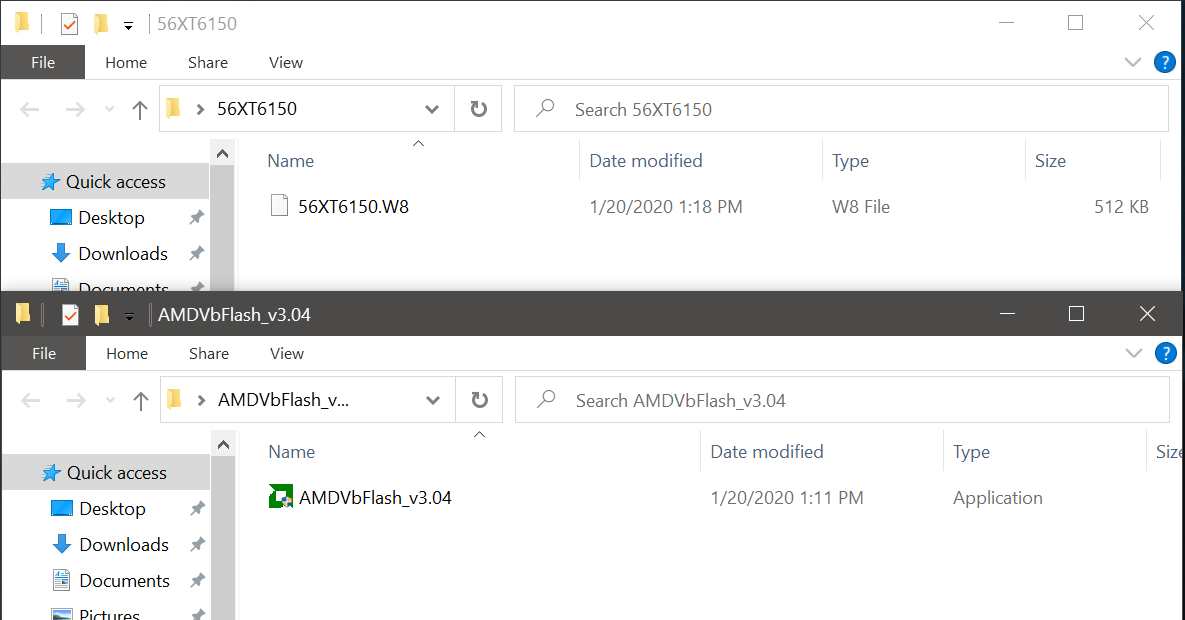Maximize the AMDVbFlash_v3.04 window
The width and height of the screenshot is (1185, 620).
pyautogui.click(x=1076, y=313)
